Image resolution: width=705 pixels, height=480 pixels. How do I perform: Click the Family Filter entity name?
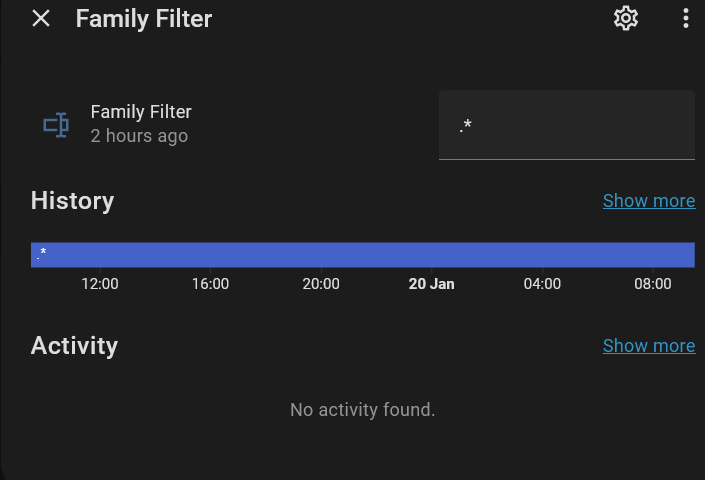[141, 112]
